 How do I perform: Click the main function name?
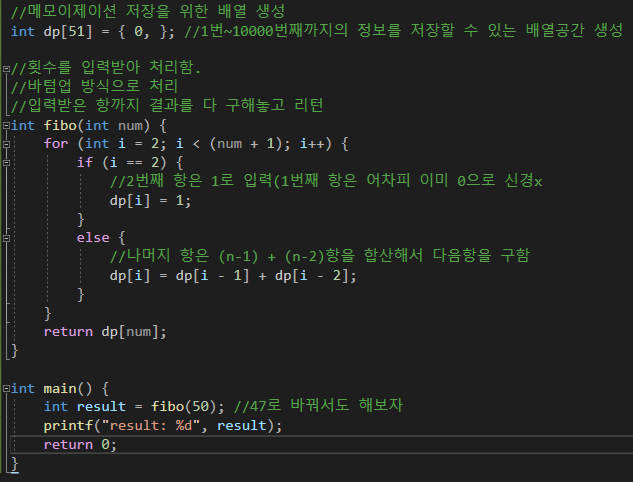[60, 388]
